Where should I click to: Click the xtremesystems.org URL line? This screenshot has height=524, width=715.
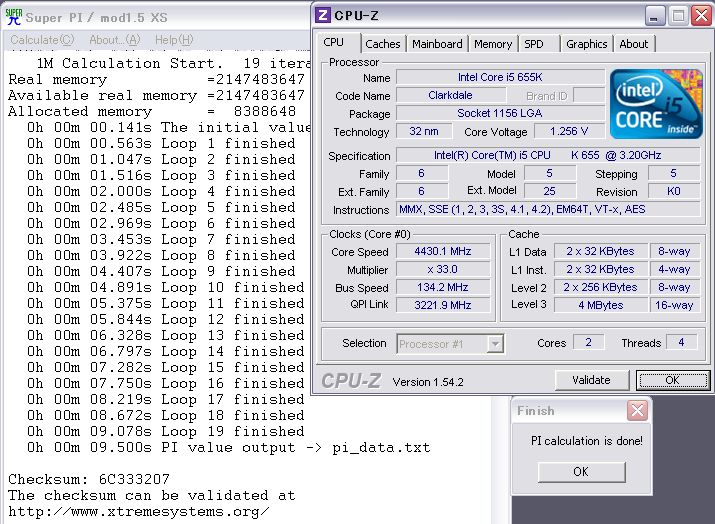[x=139, y=512]
